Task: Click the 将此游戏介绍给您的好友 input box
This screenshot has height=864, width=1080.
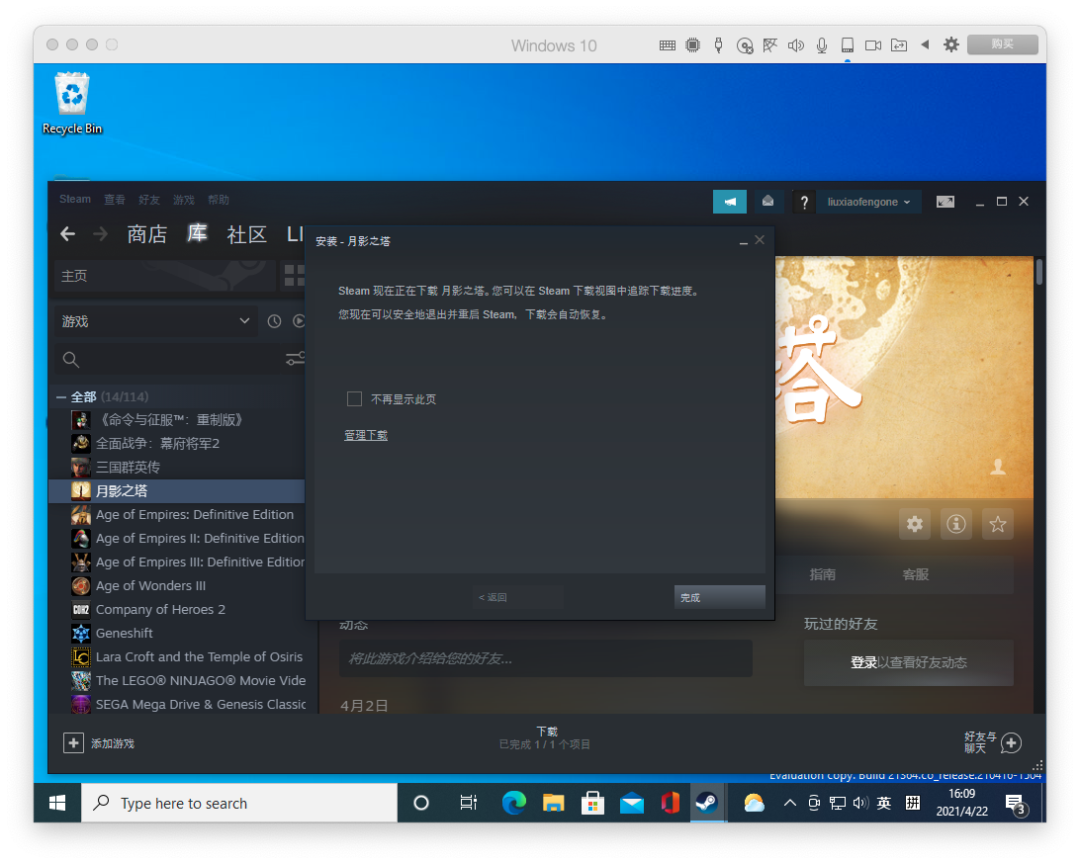Action: pyautogui.click(x=545, y=659)
